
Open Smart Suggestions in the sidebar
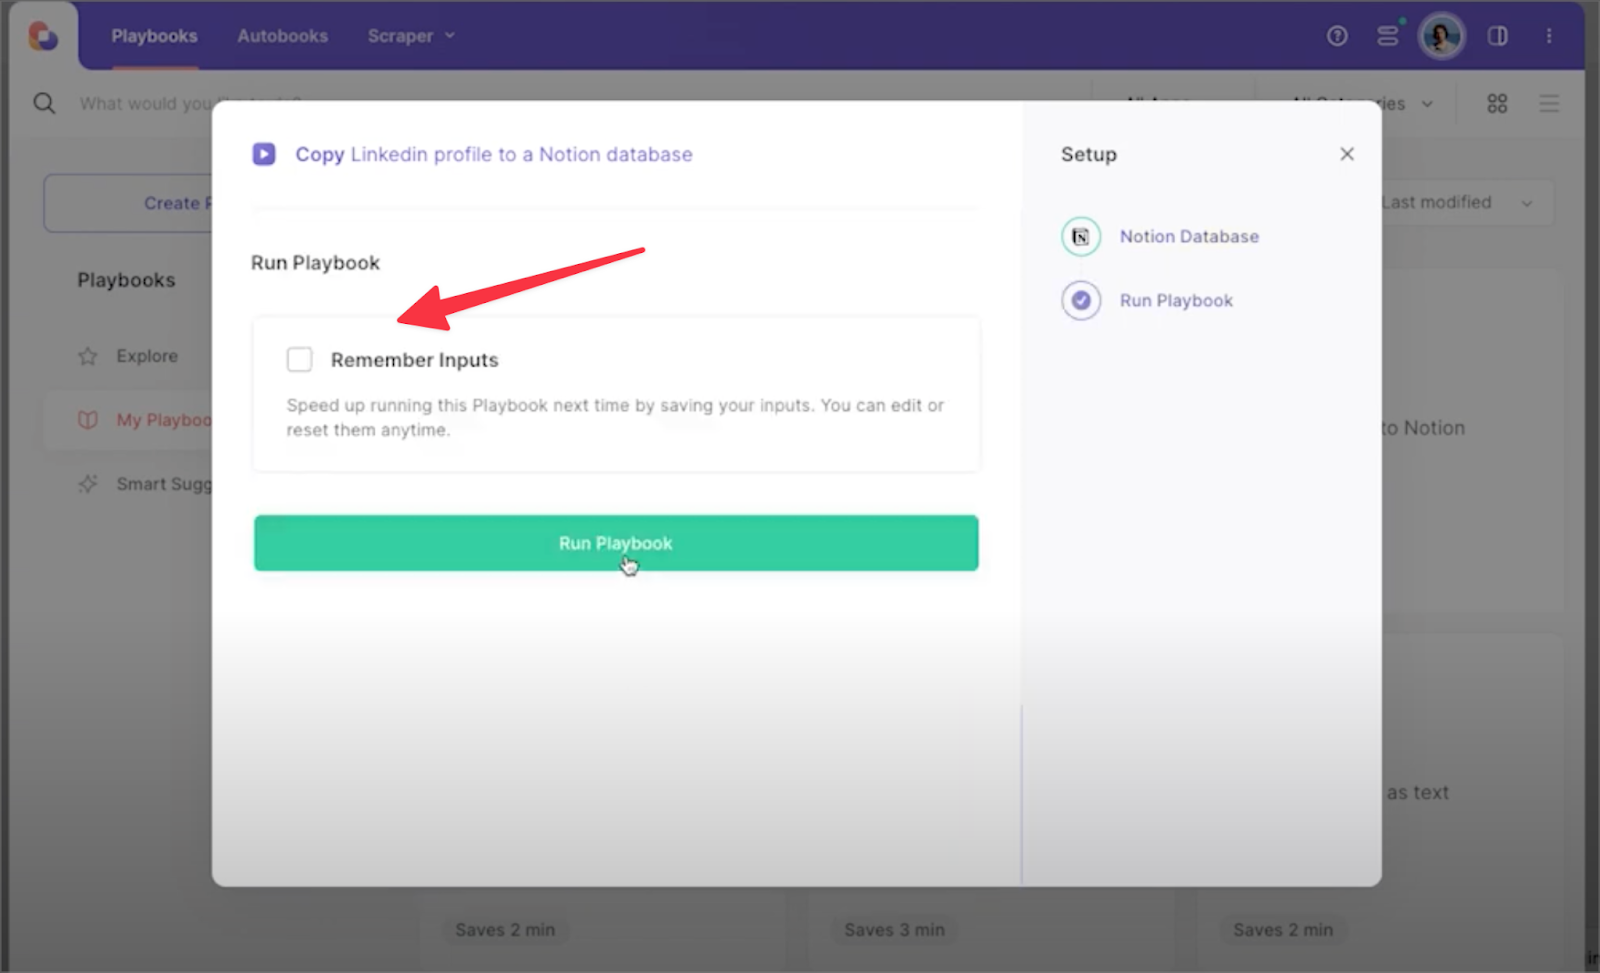[164, 484]
